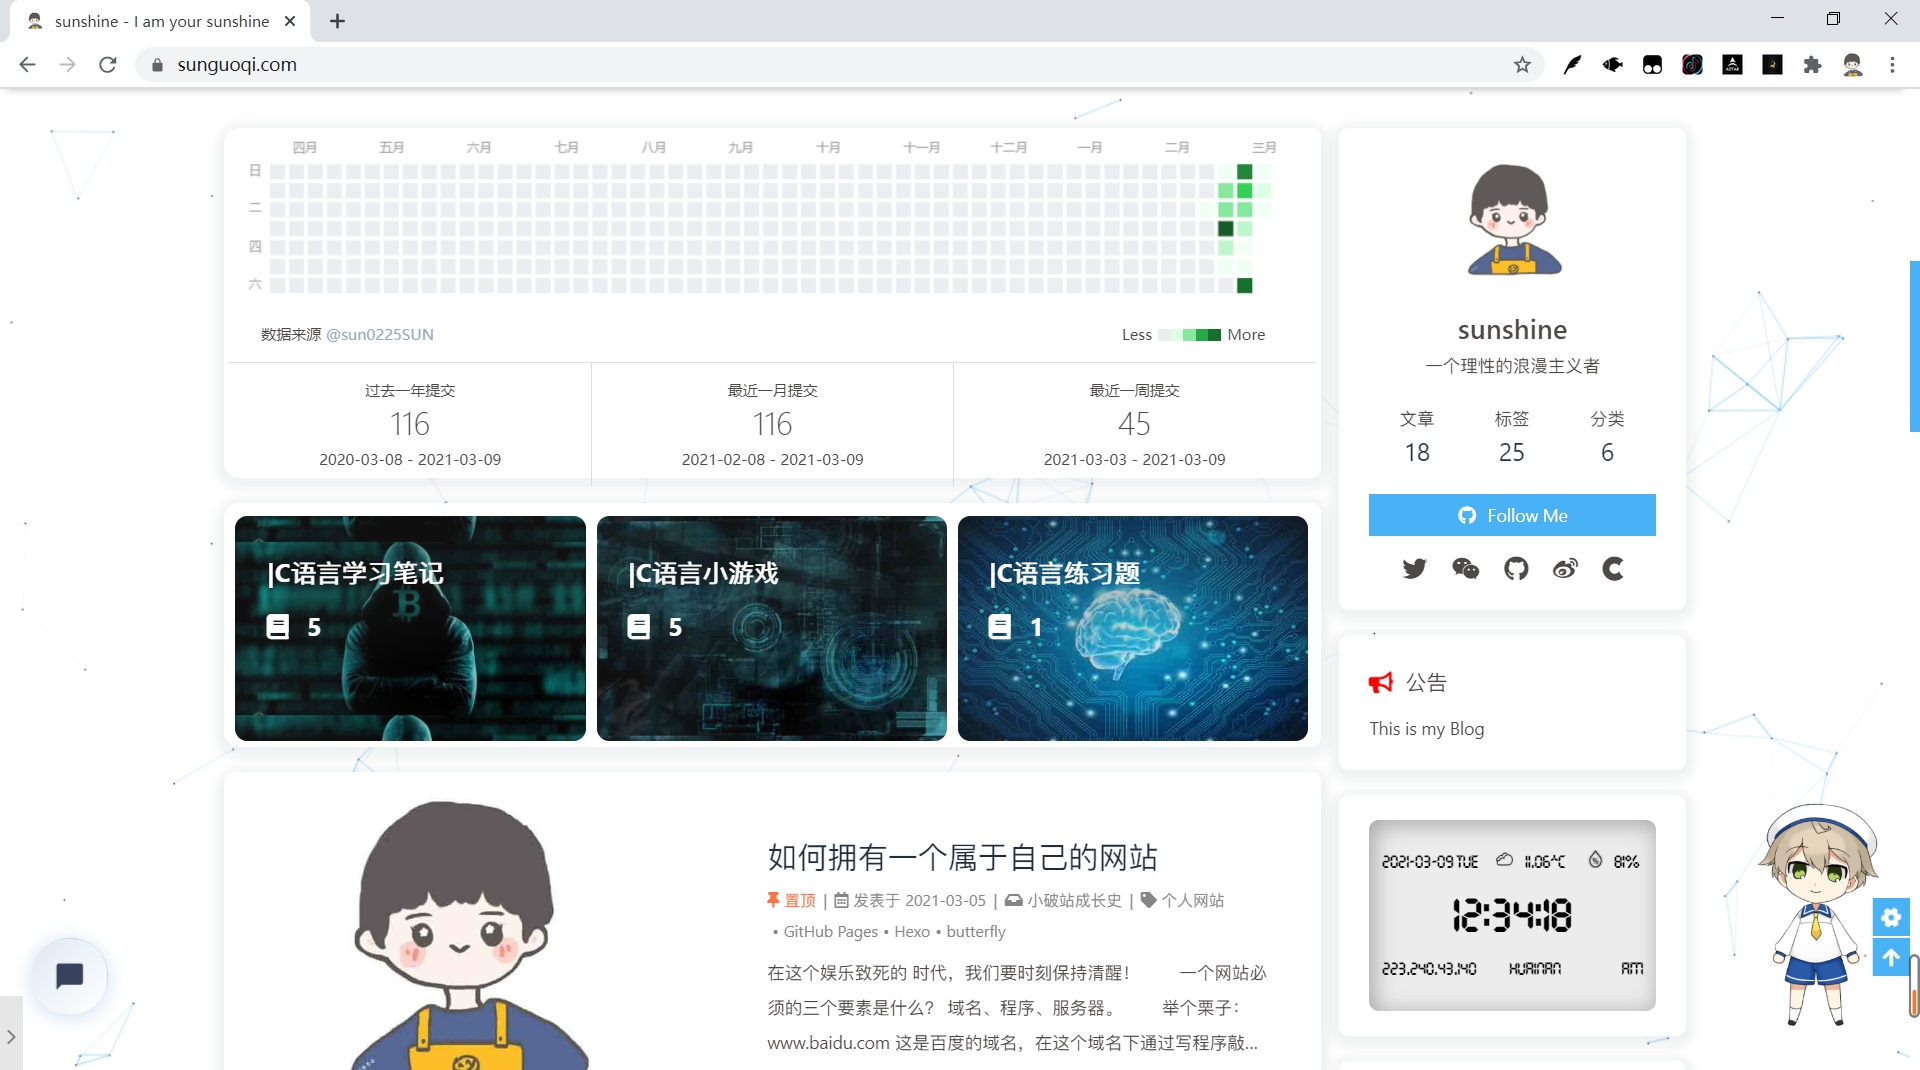Open the Chrome three-dot menu
This screenshot has height=1070, width=1920.
pyautogui.click(x=1891, y=64)
